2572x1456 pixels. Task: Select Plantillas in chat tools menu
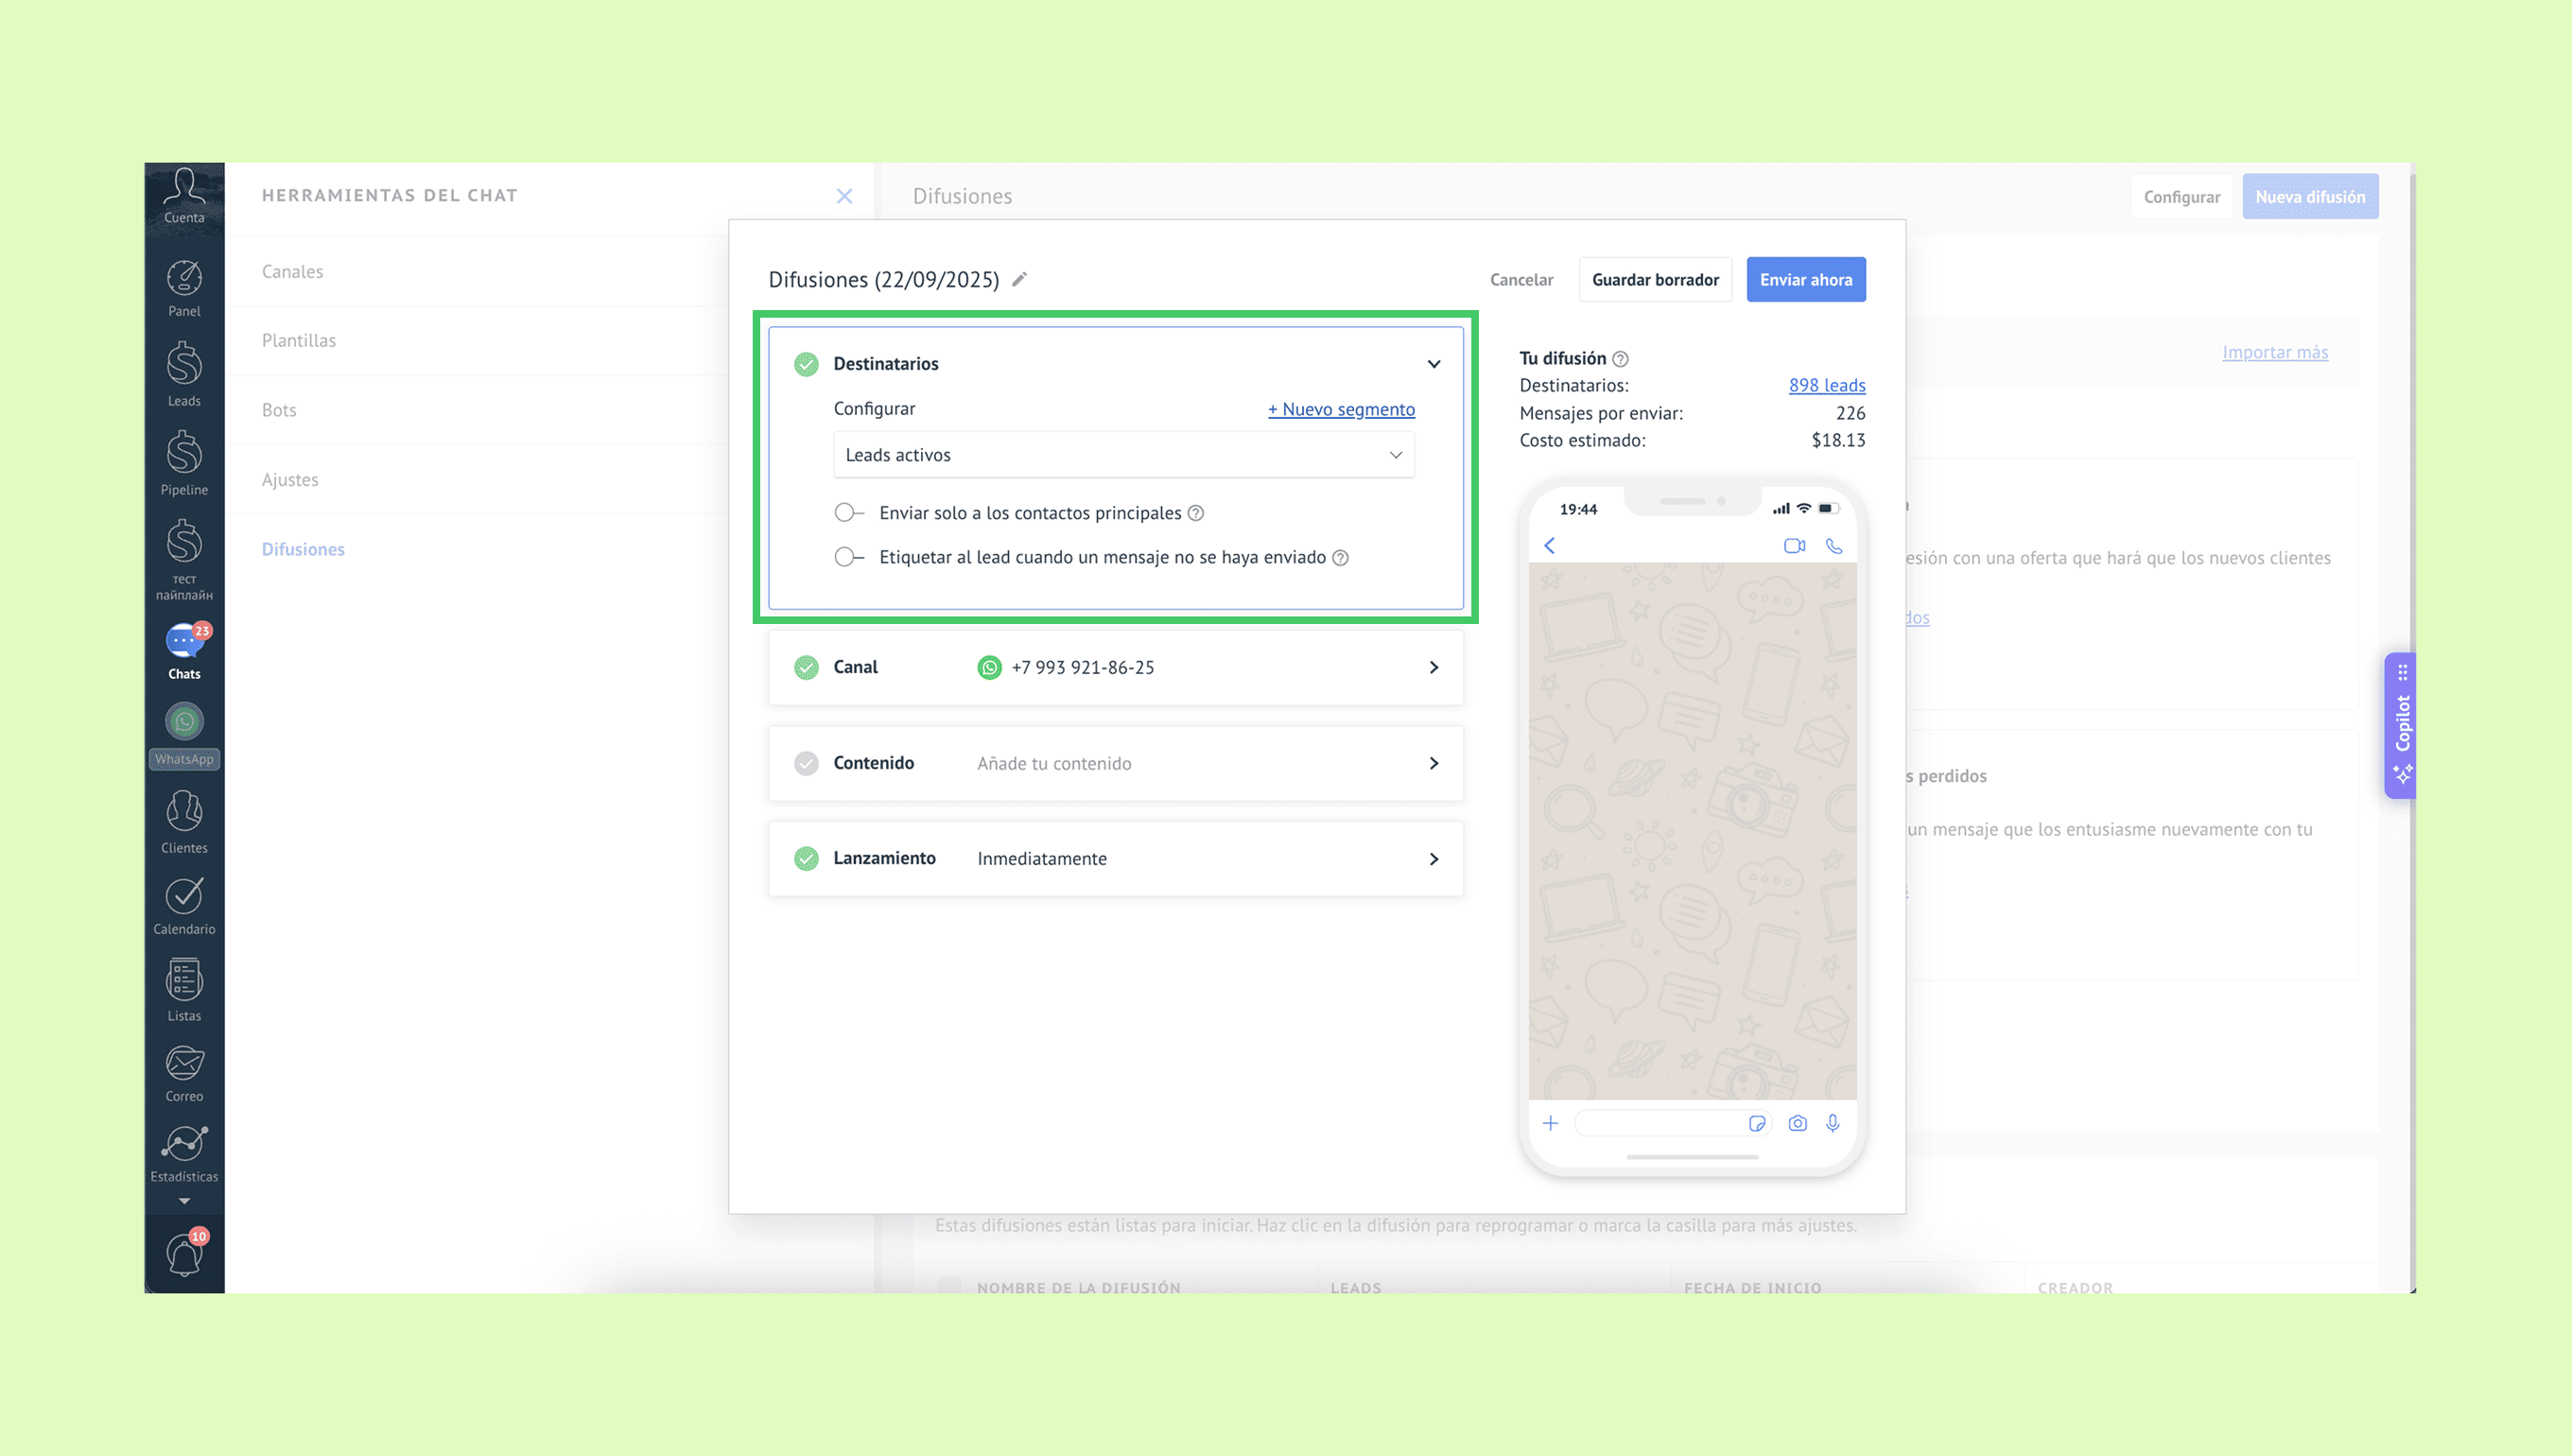299,341
